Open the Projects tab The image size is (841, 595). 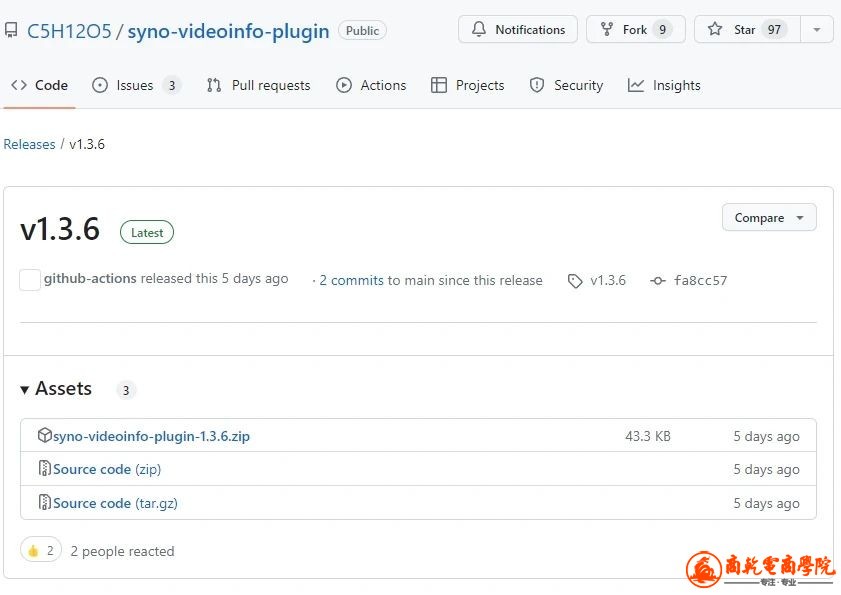tap(468, 85)
